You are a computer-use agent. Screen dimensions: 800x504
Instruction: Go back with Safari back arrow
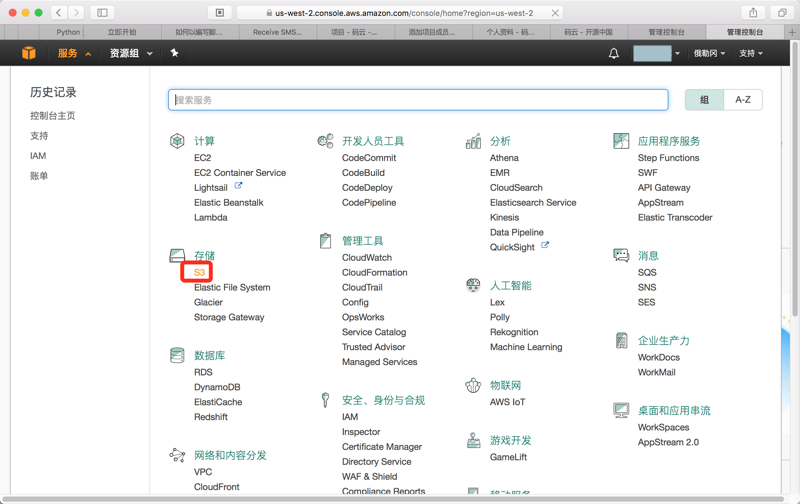(59, 12)
